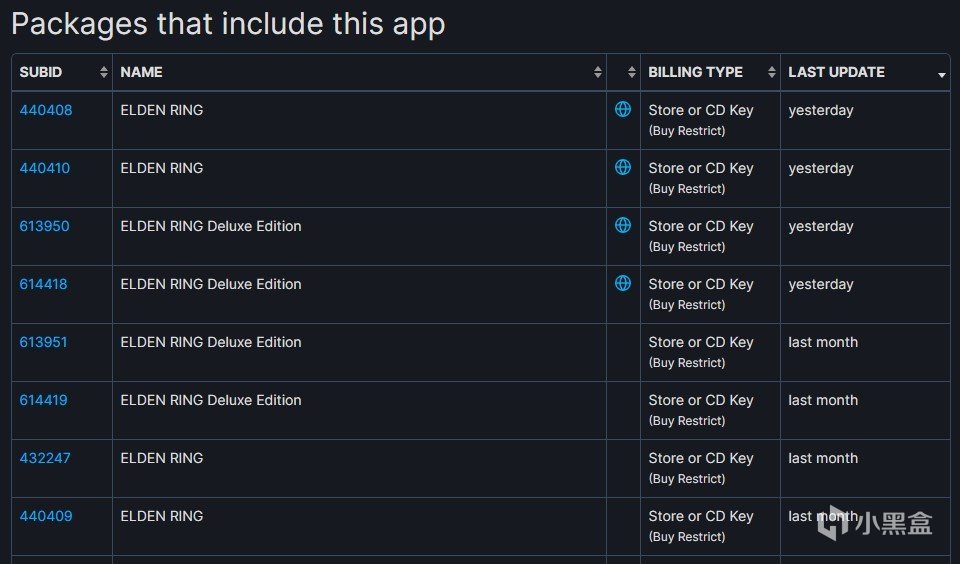960x564 pixels.
Task: Click the globe icon in row 440410
Action: point(623,167)
